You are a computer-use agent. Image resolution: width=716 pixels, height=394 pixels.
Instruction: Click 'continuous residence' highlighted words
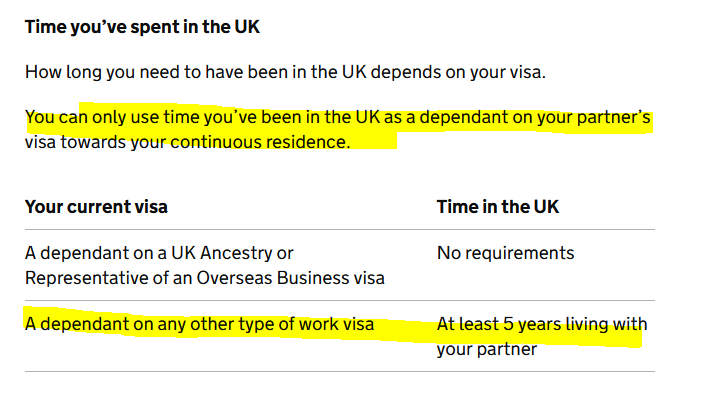(x=260, y=142)
